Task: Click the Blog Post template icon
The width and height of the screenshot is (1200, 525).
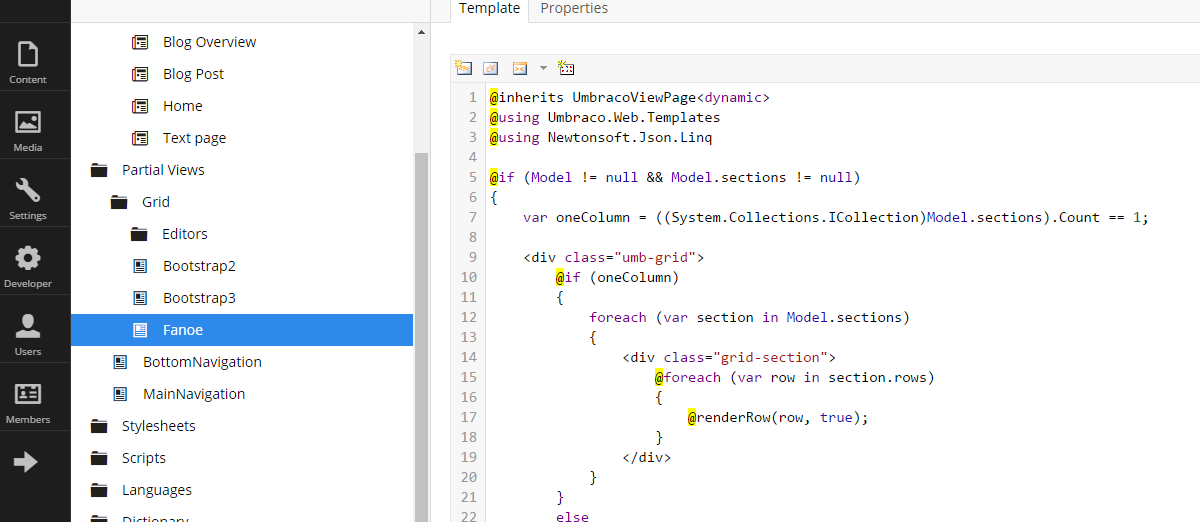Action: click(x=140, y=74)
